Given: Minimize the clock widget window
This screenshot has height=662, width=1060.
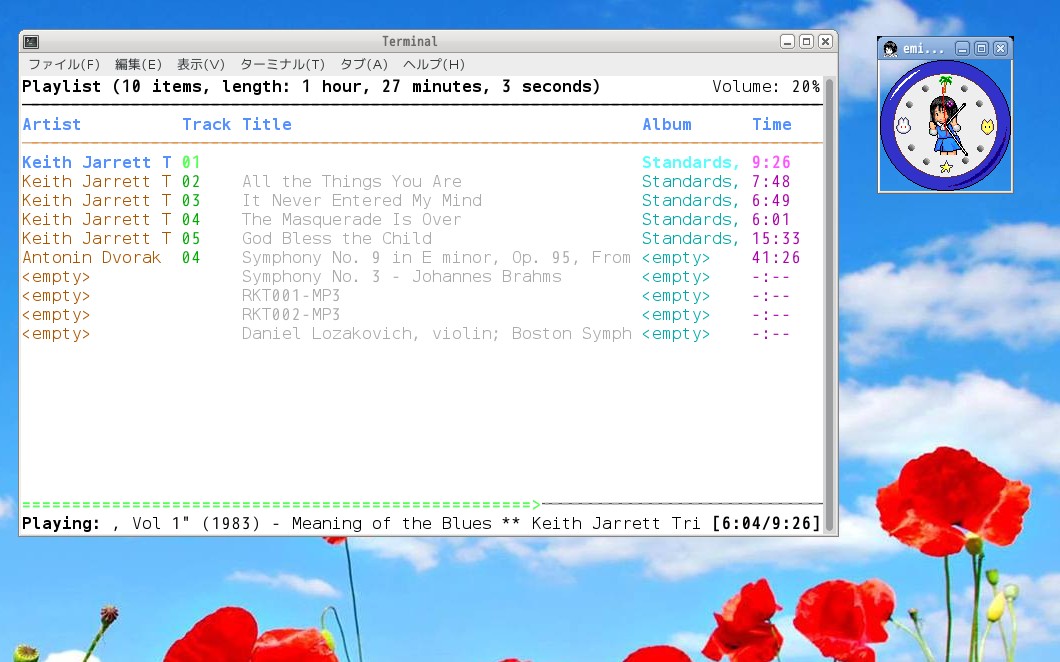Looking at the screenshot, I should pos(962,49).
